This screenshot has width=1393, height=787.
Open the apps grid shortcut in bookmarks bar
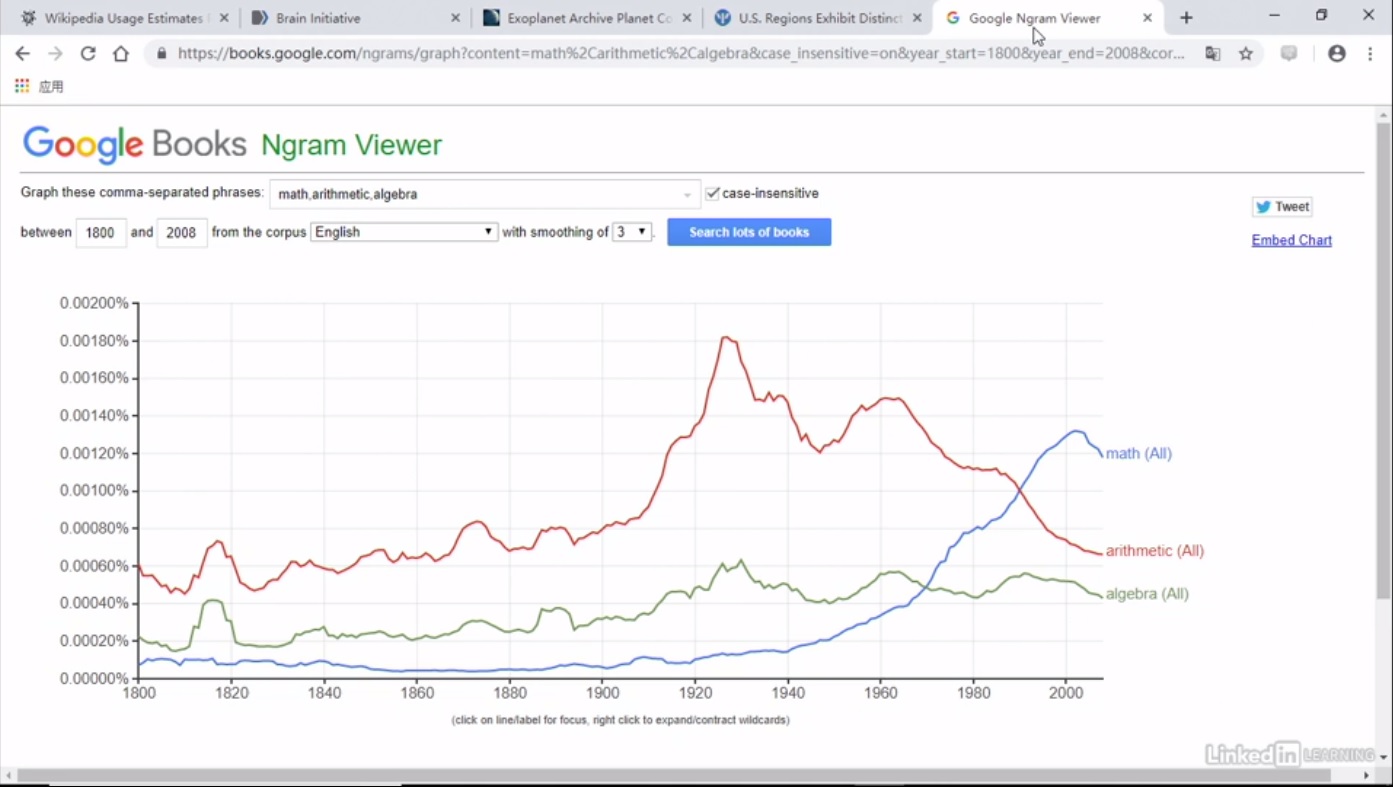click(x=22, y=87)
